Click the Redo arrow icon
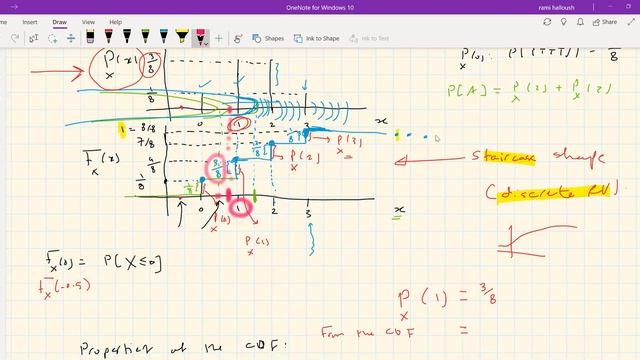The width and height of the screenshot is (640, 360). (x=15, y=38)
